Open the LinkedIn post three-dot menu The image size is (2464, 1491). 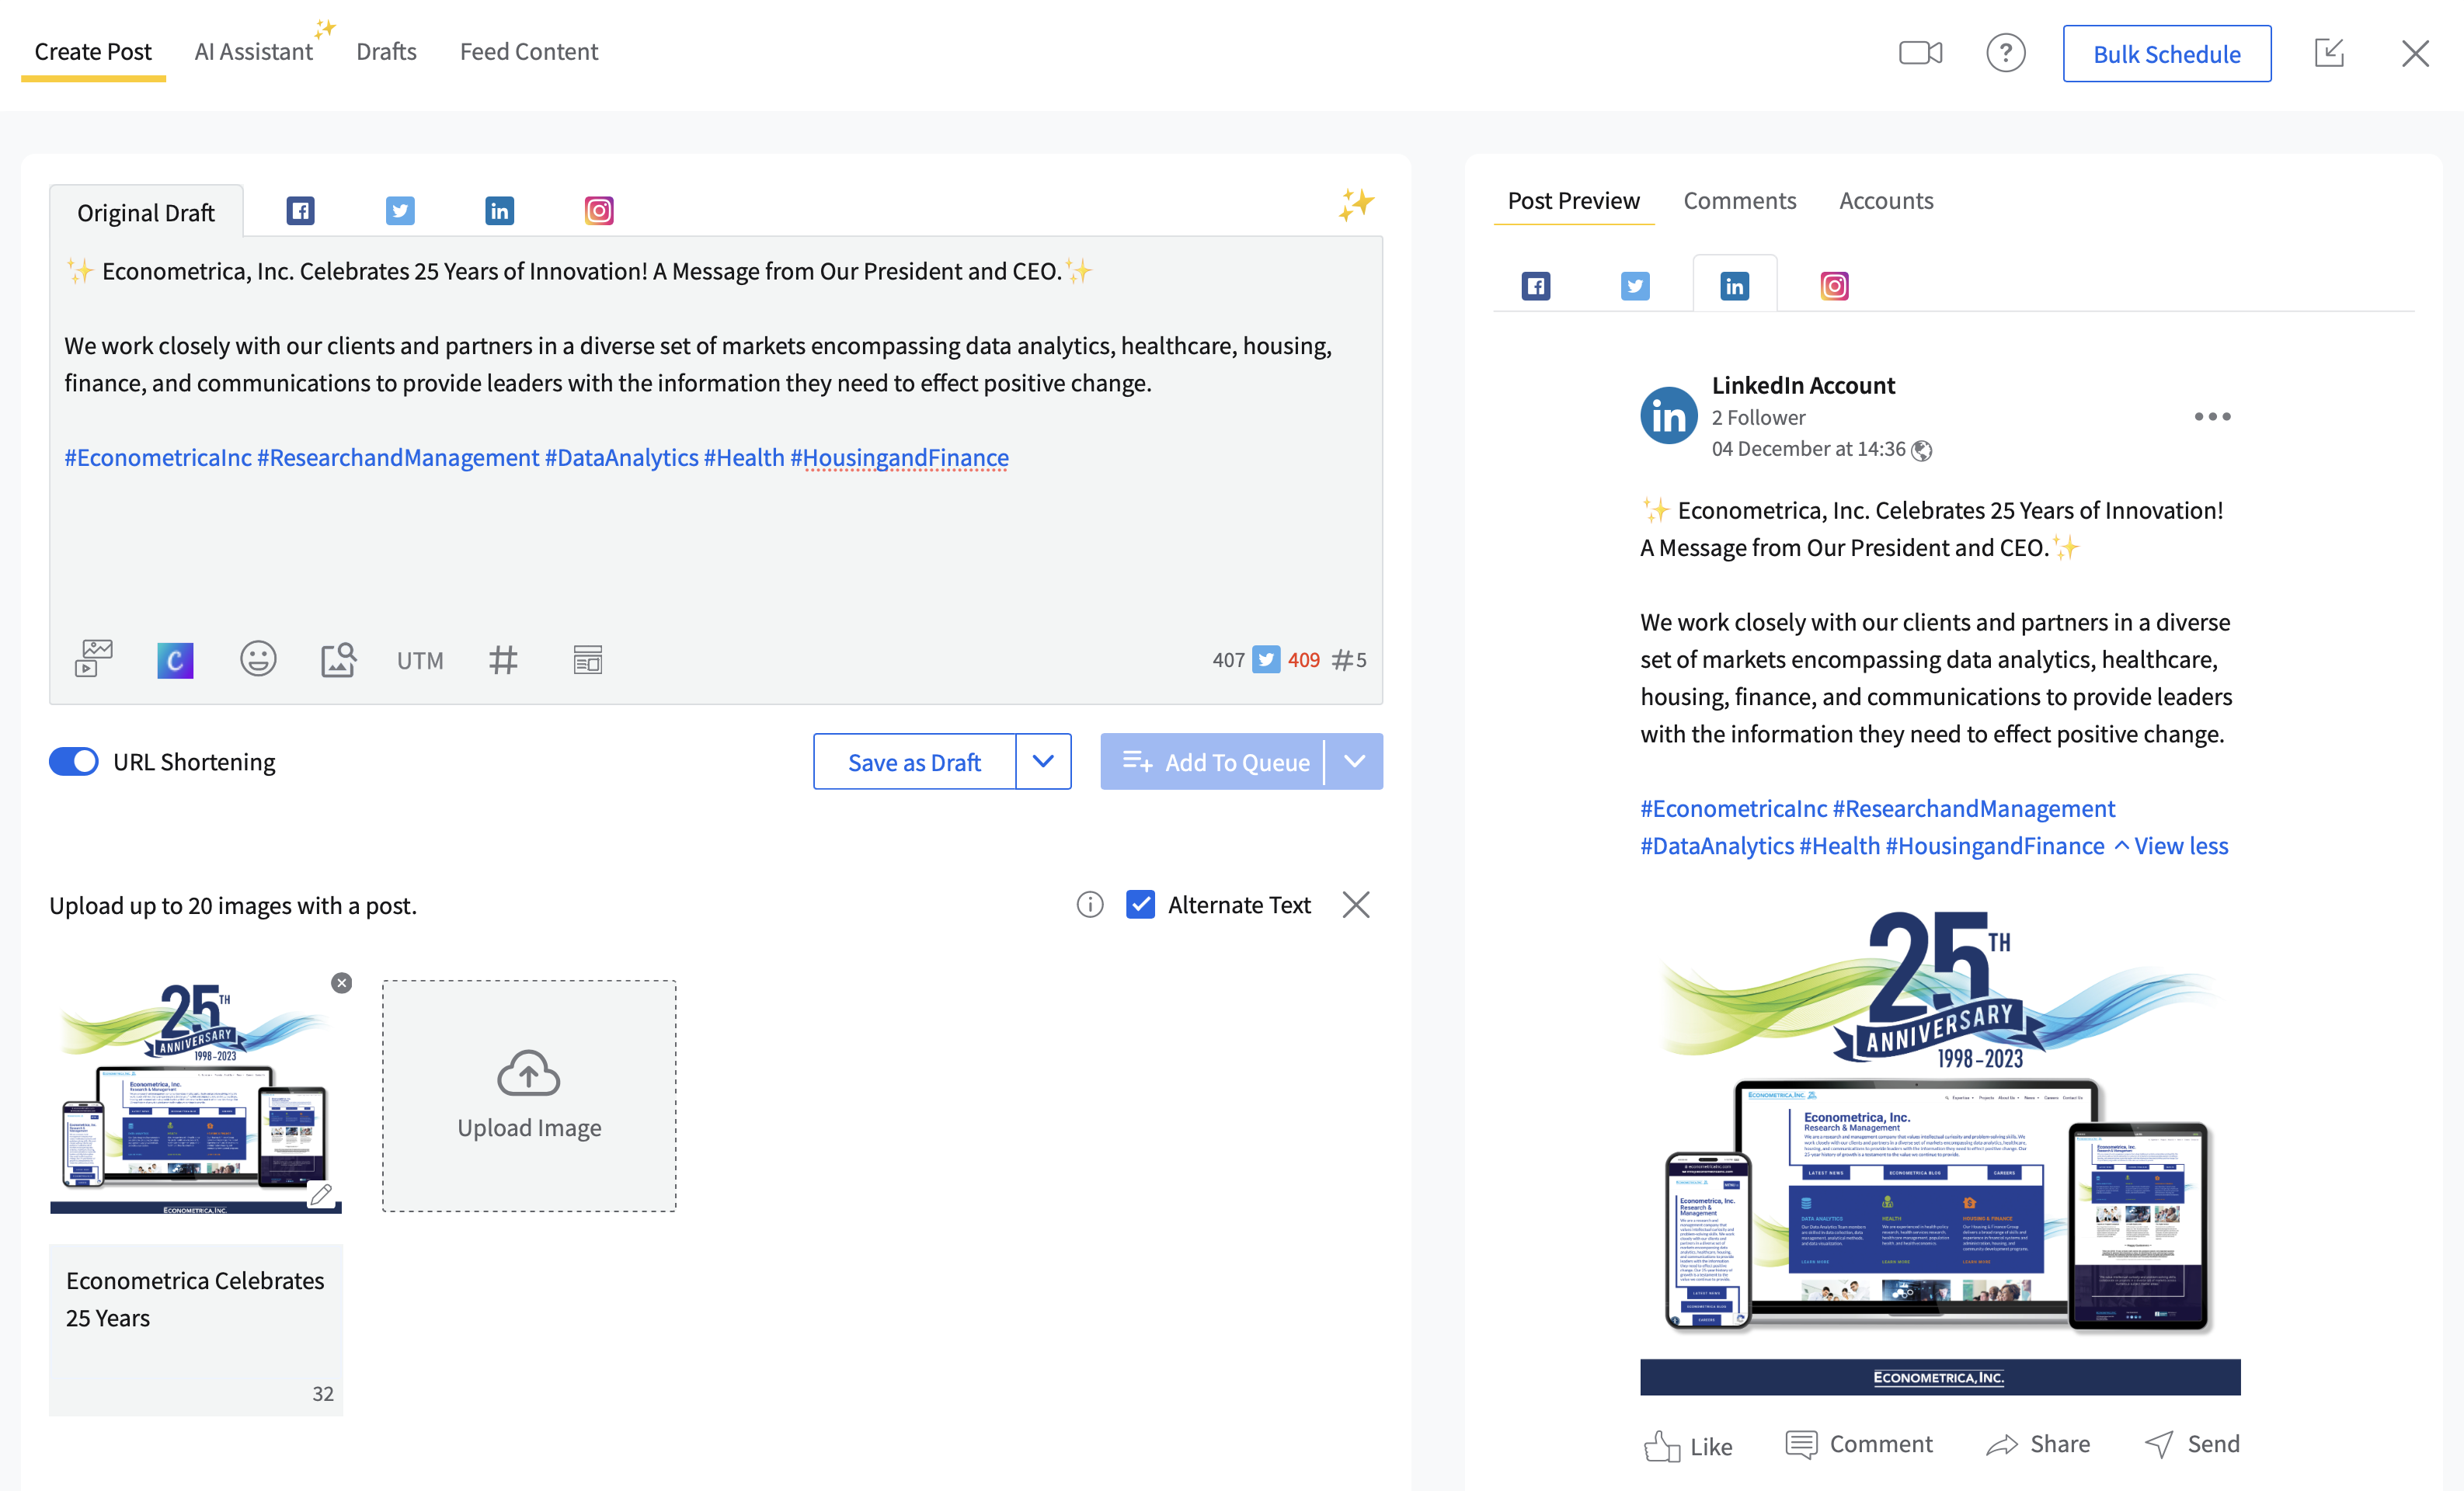coord(2212,416)
